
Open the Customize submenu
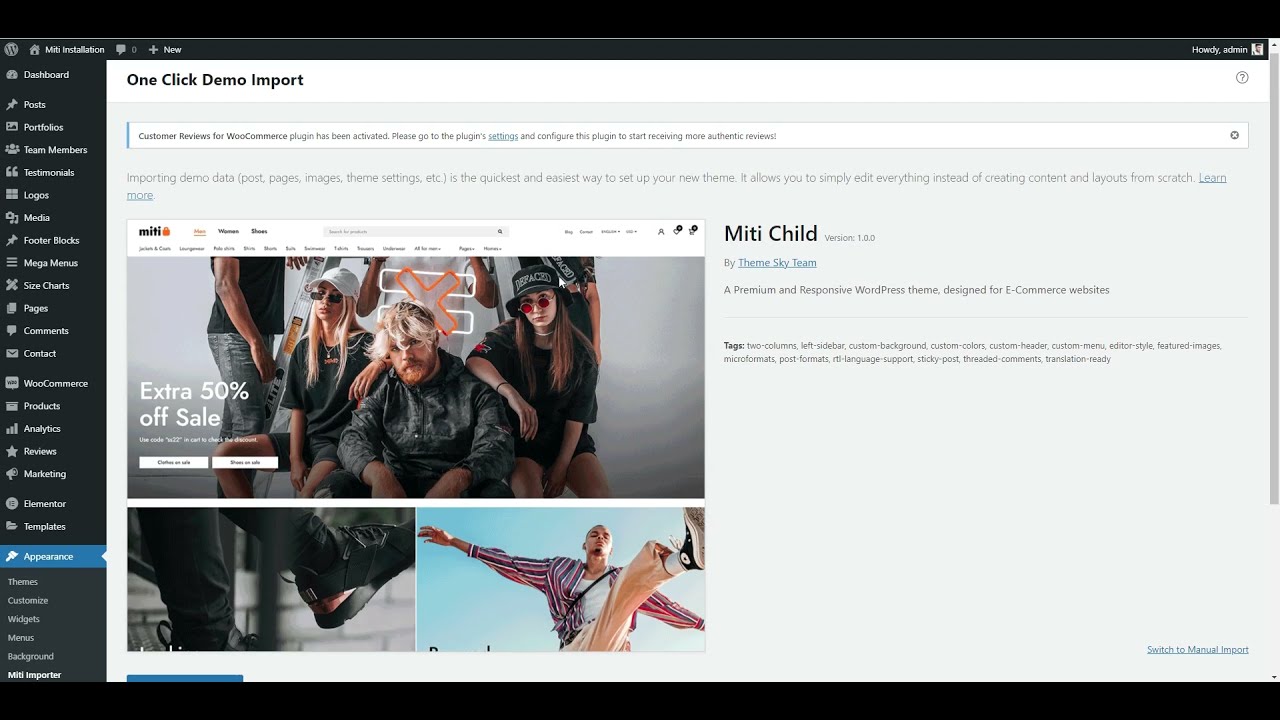[28, 601]
